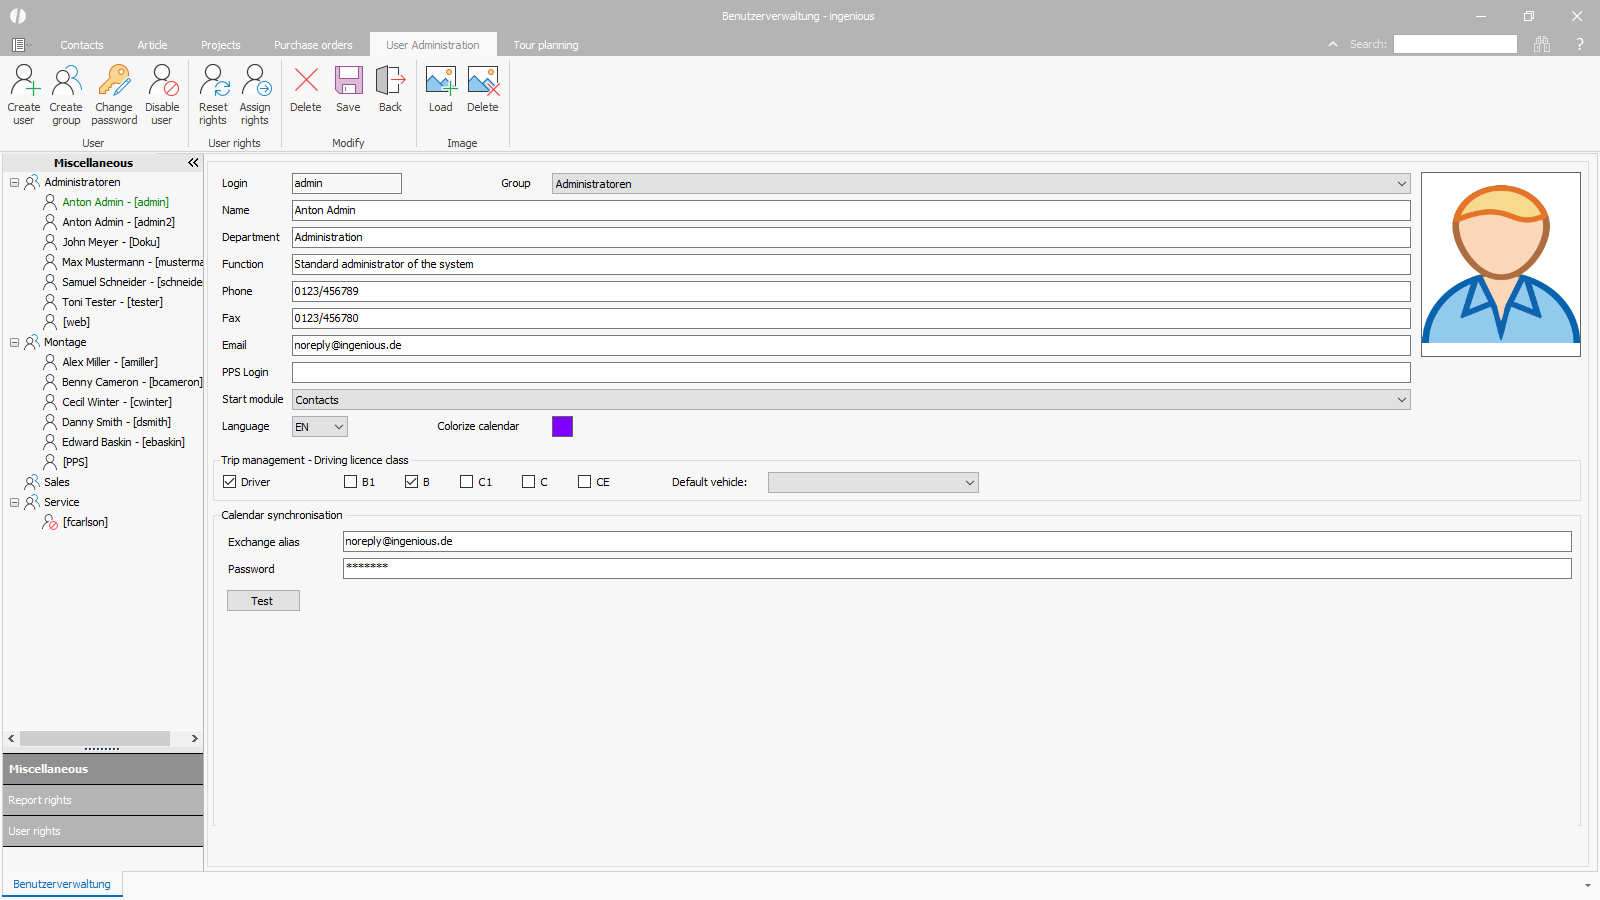Open the Group dropdown
The width and height of the screenshot is (1600, 900).
click(x=1401, y=184)
